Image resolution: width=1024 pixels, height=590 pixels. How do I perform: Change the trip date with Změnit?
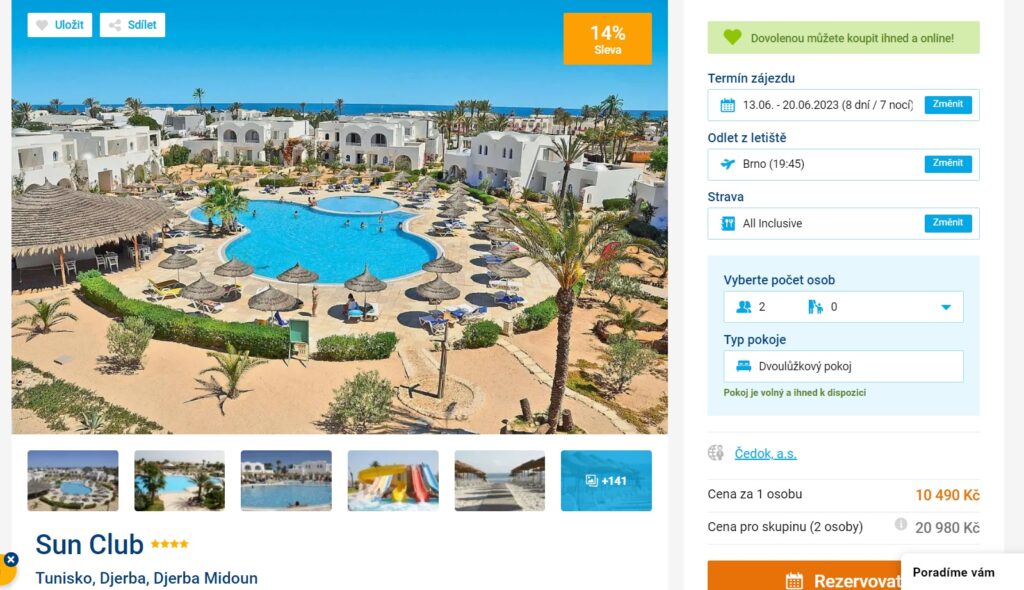948,105
